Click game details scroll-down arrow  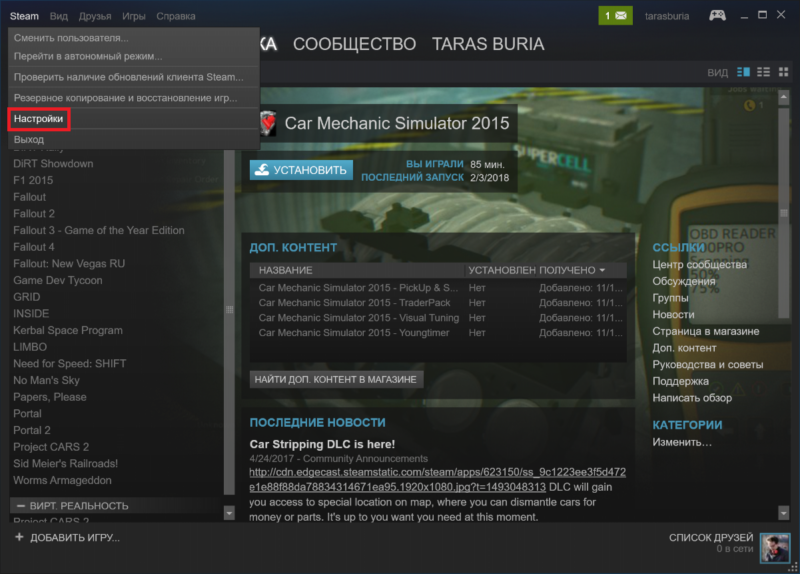point(784,513)
